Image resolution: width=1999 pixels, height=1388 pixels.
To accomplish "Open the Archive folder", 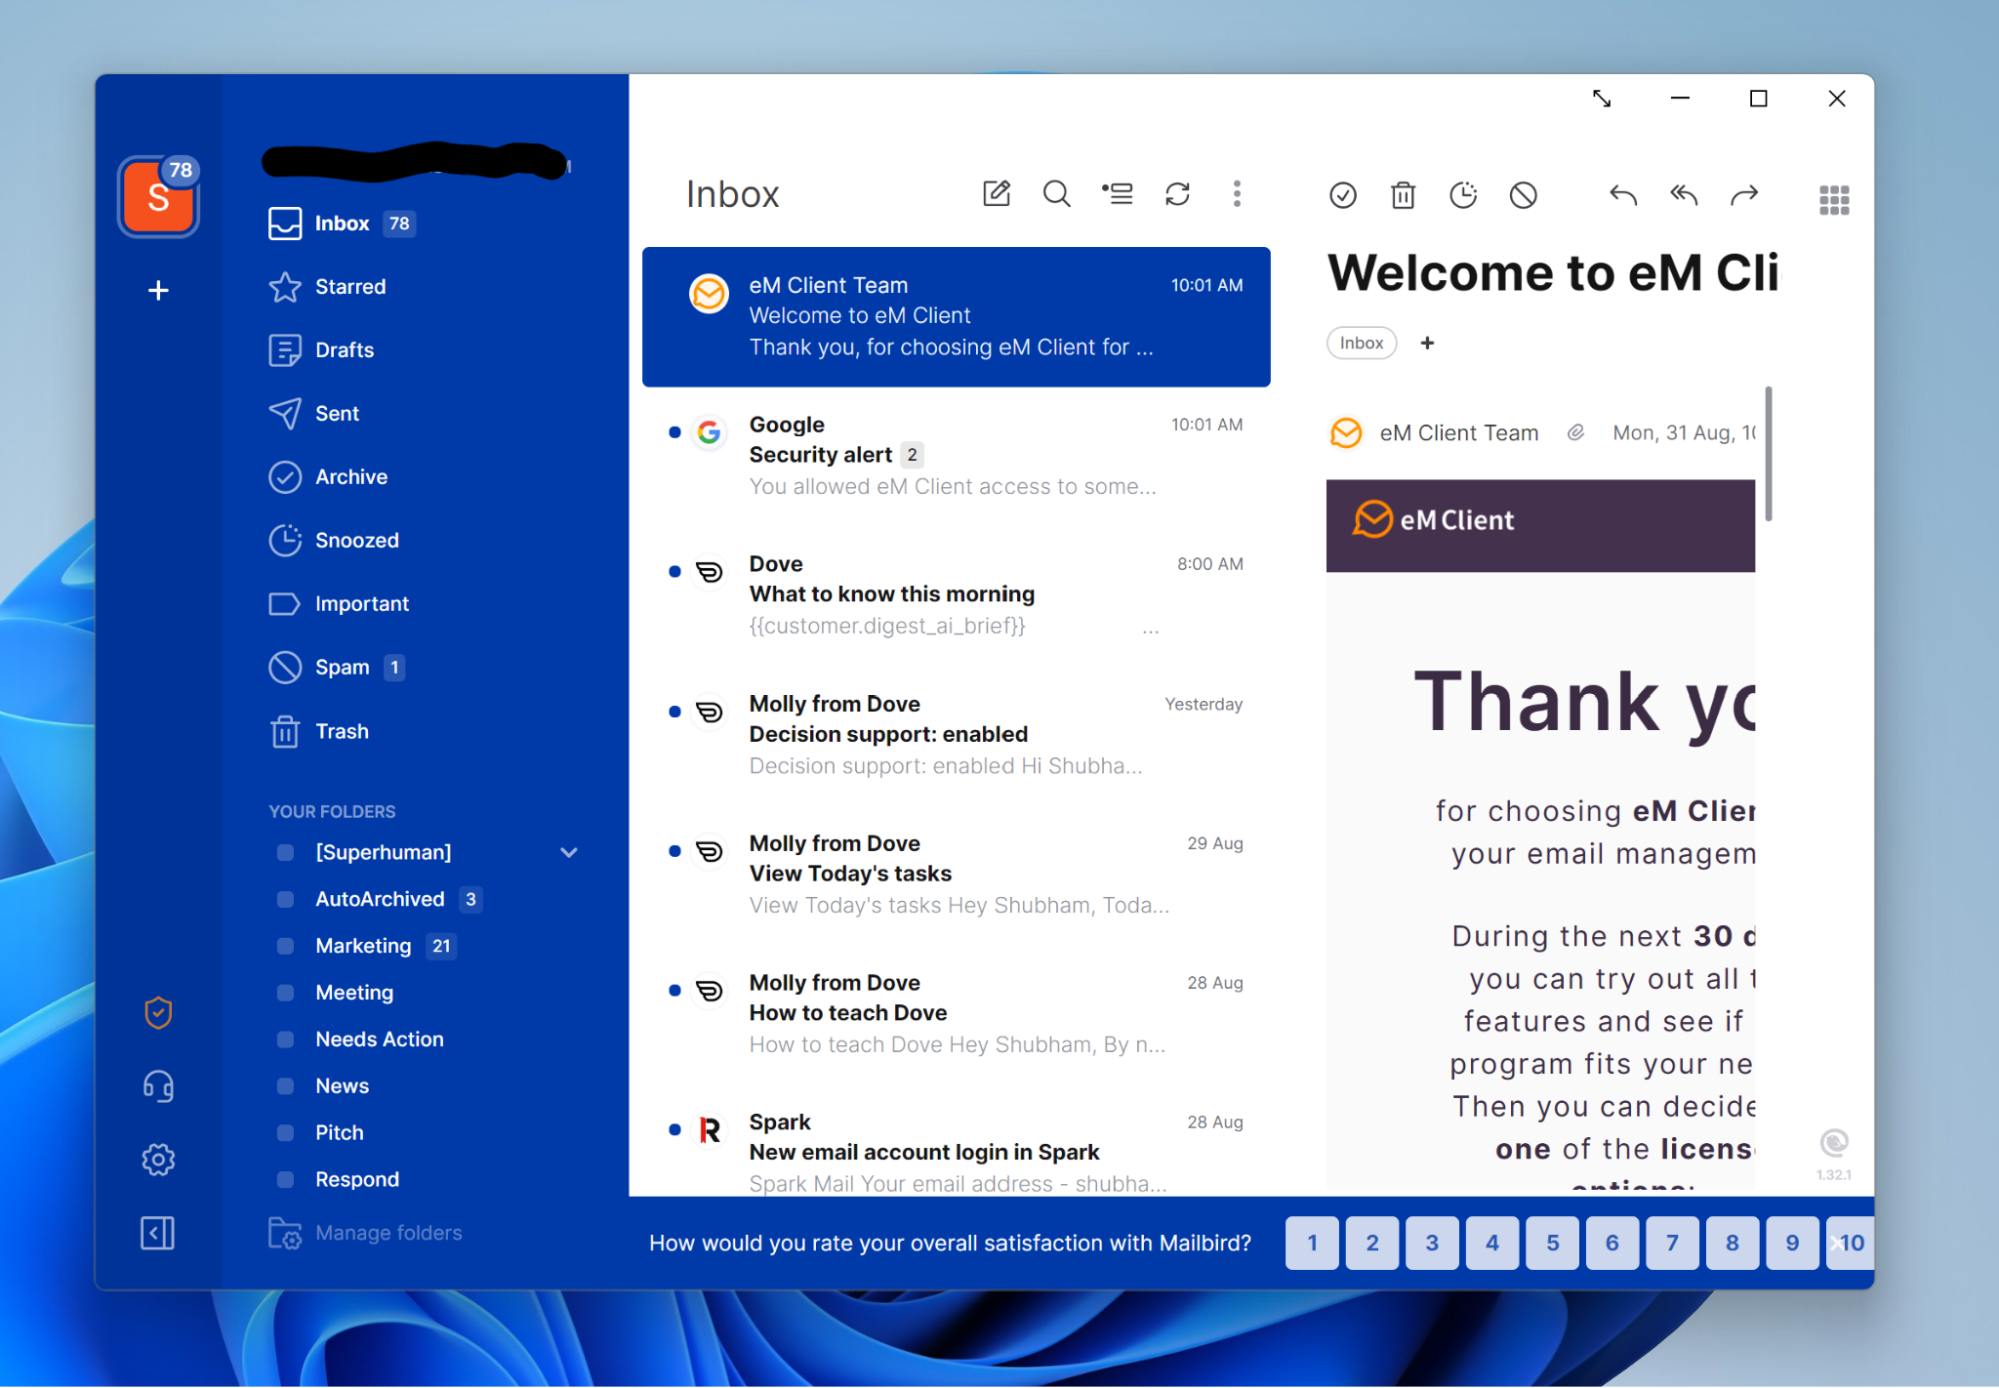I will 329,477.
